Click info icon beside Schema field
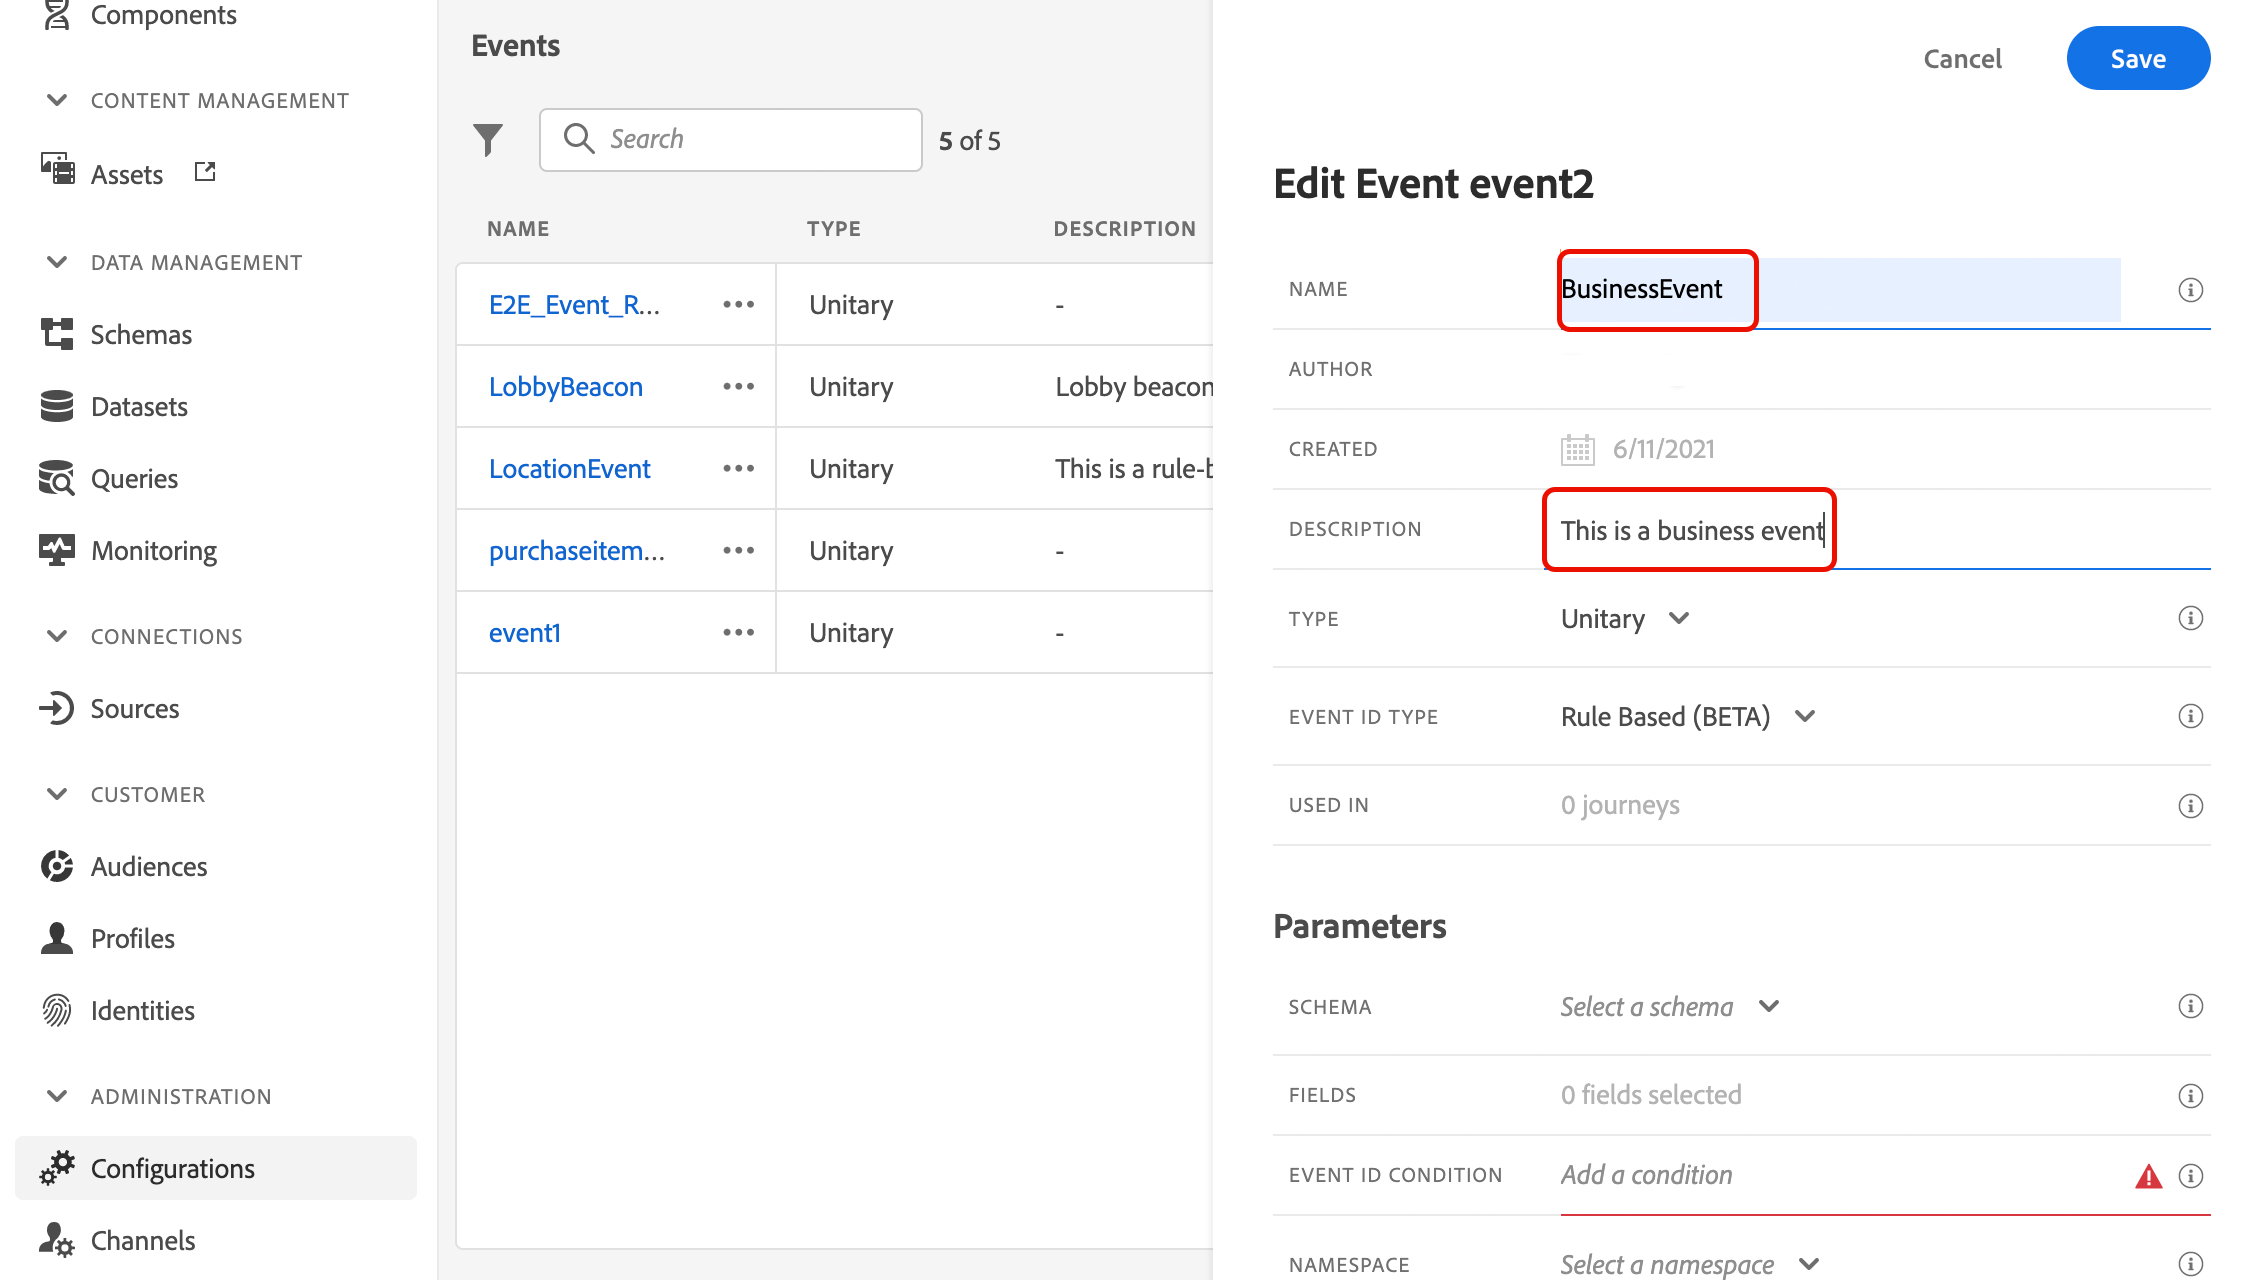2267x1280 pixels. (x=2190, y=1007)
